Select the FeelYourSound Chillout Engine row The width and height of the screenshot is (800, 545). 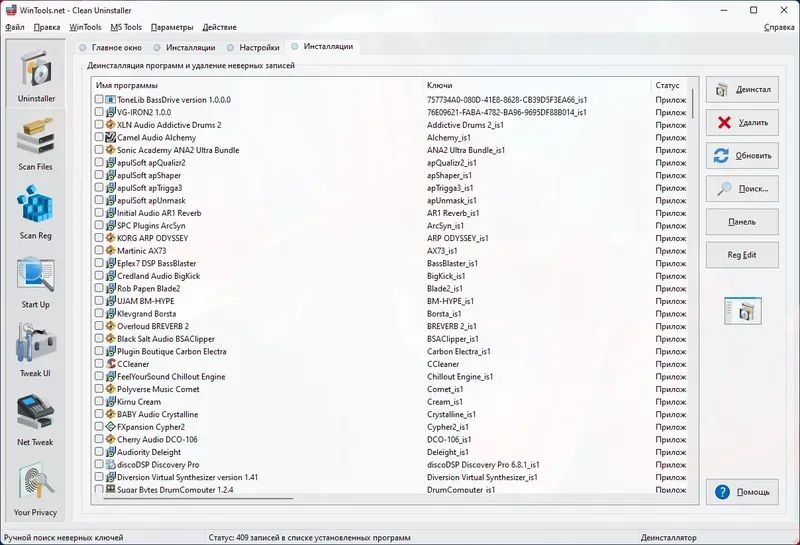point(390,376)
